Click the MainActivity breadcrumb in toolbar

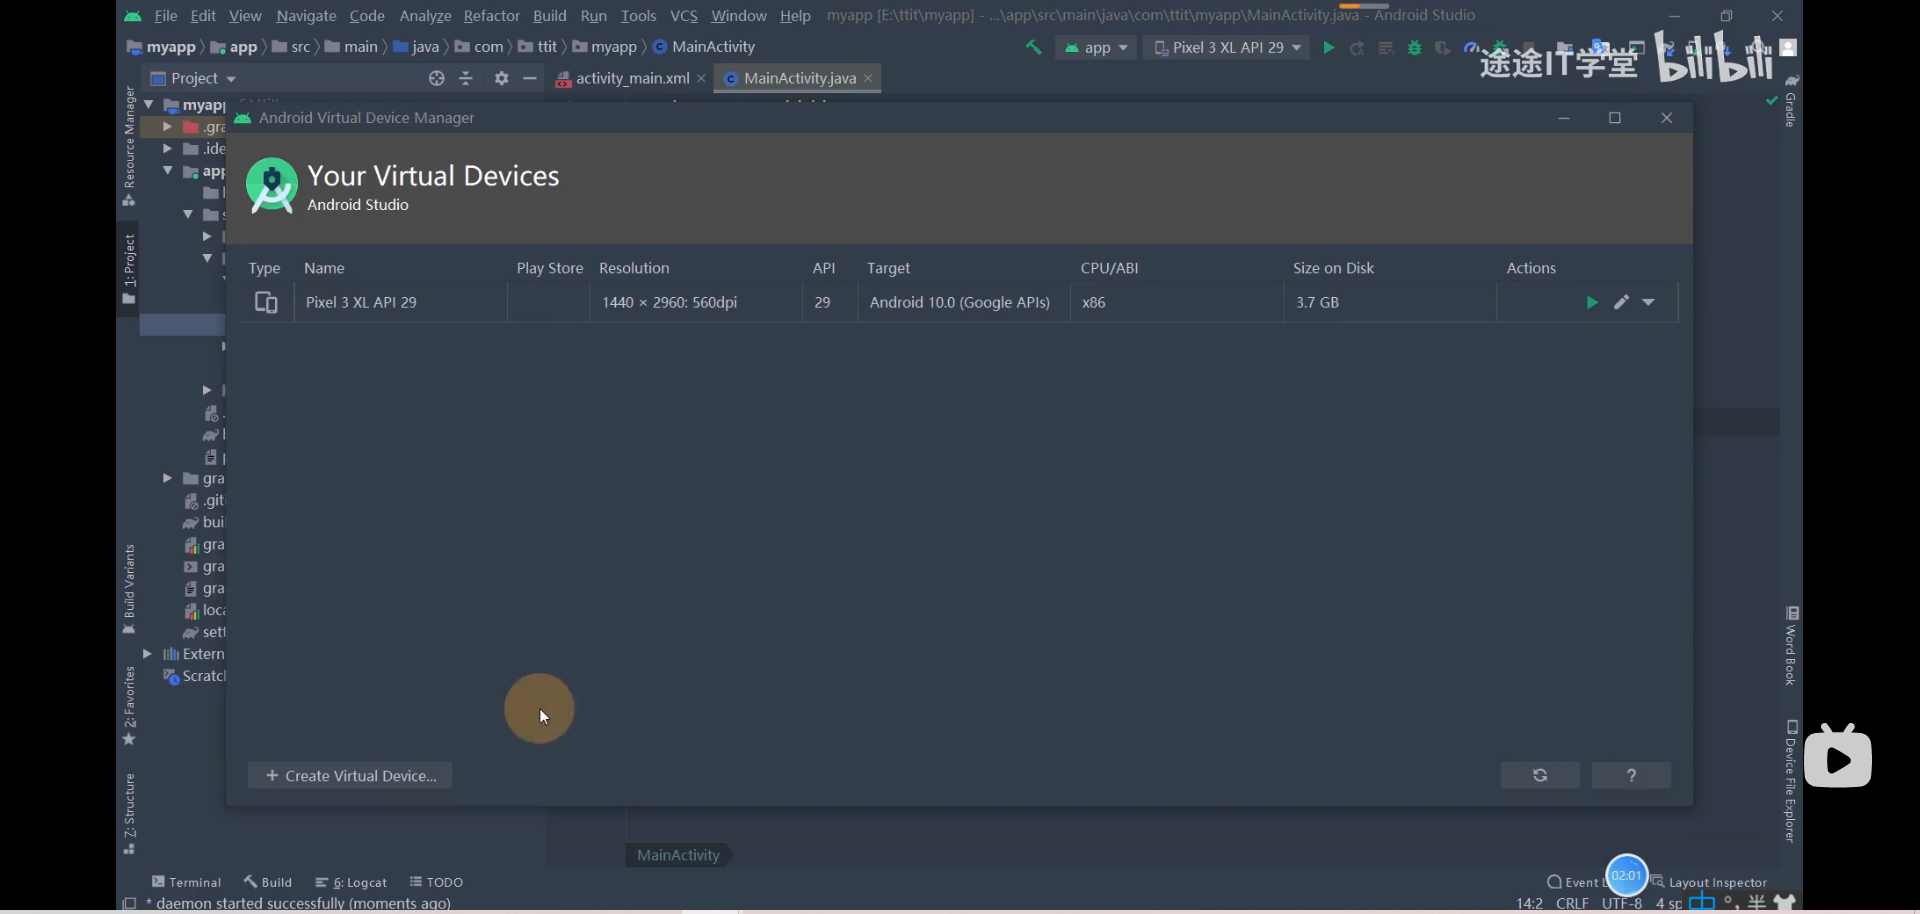704,47
